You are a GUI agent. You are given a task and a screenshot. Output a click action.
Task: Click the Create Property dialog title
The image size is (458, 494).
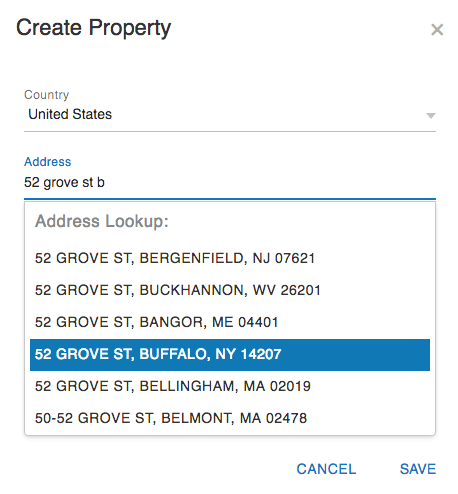93,28
